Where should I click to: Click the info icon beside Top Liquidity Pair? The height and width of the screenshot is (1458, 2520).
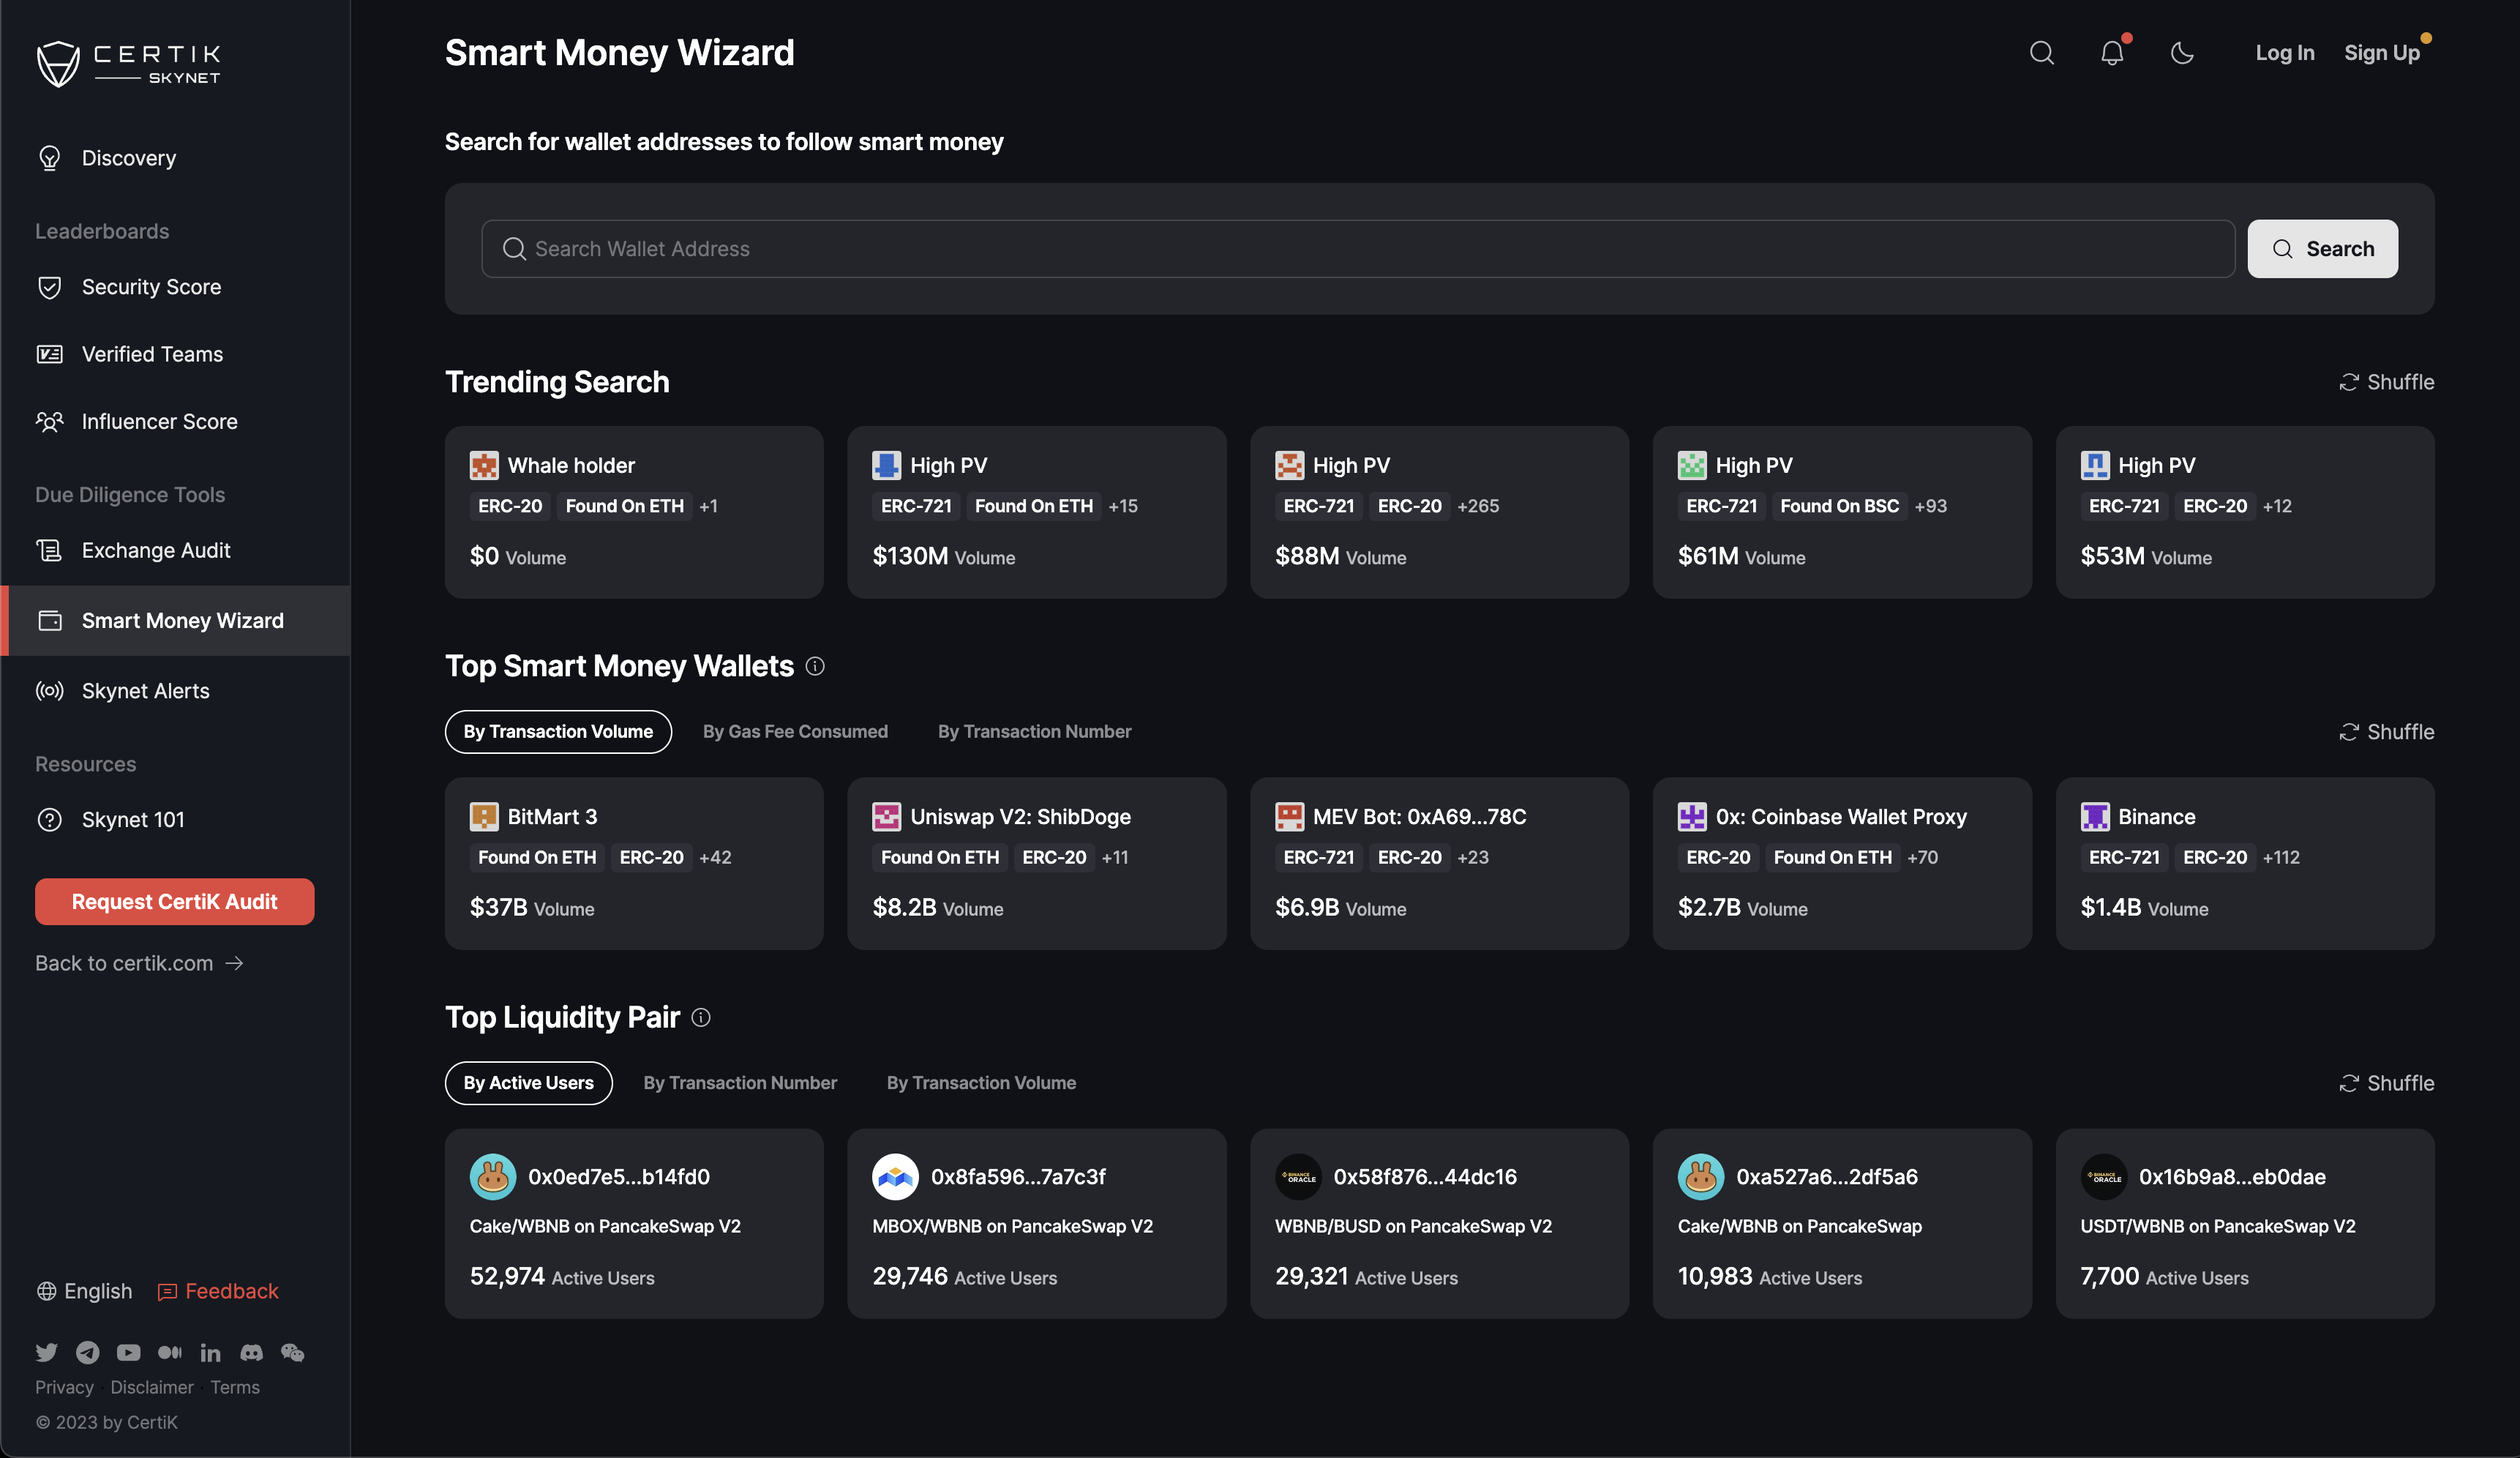(x=701, y=1017)
